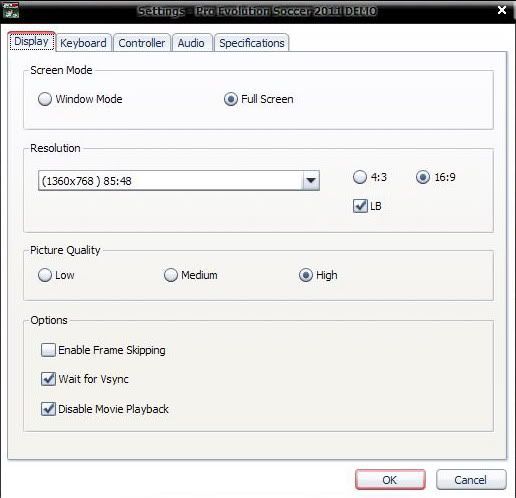Select Window Mode radio button

click(x=45, y=99)
